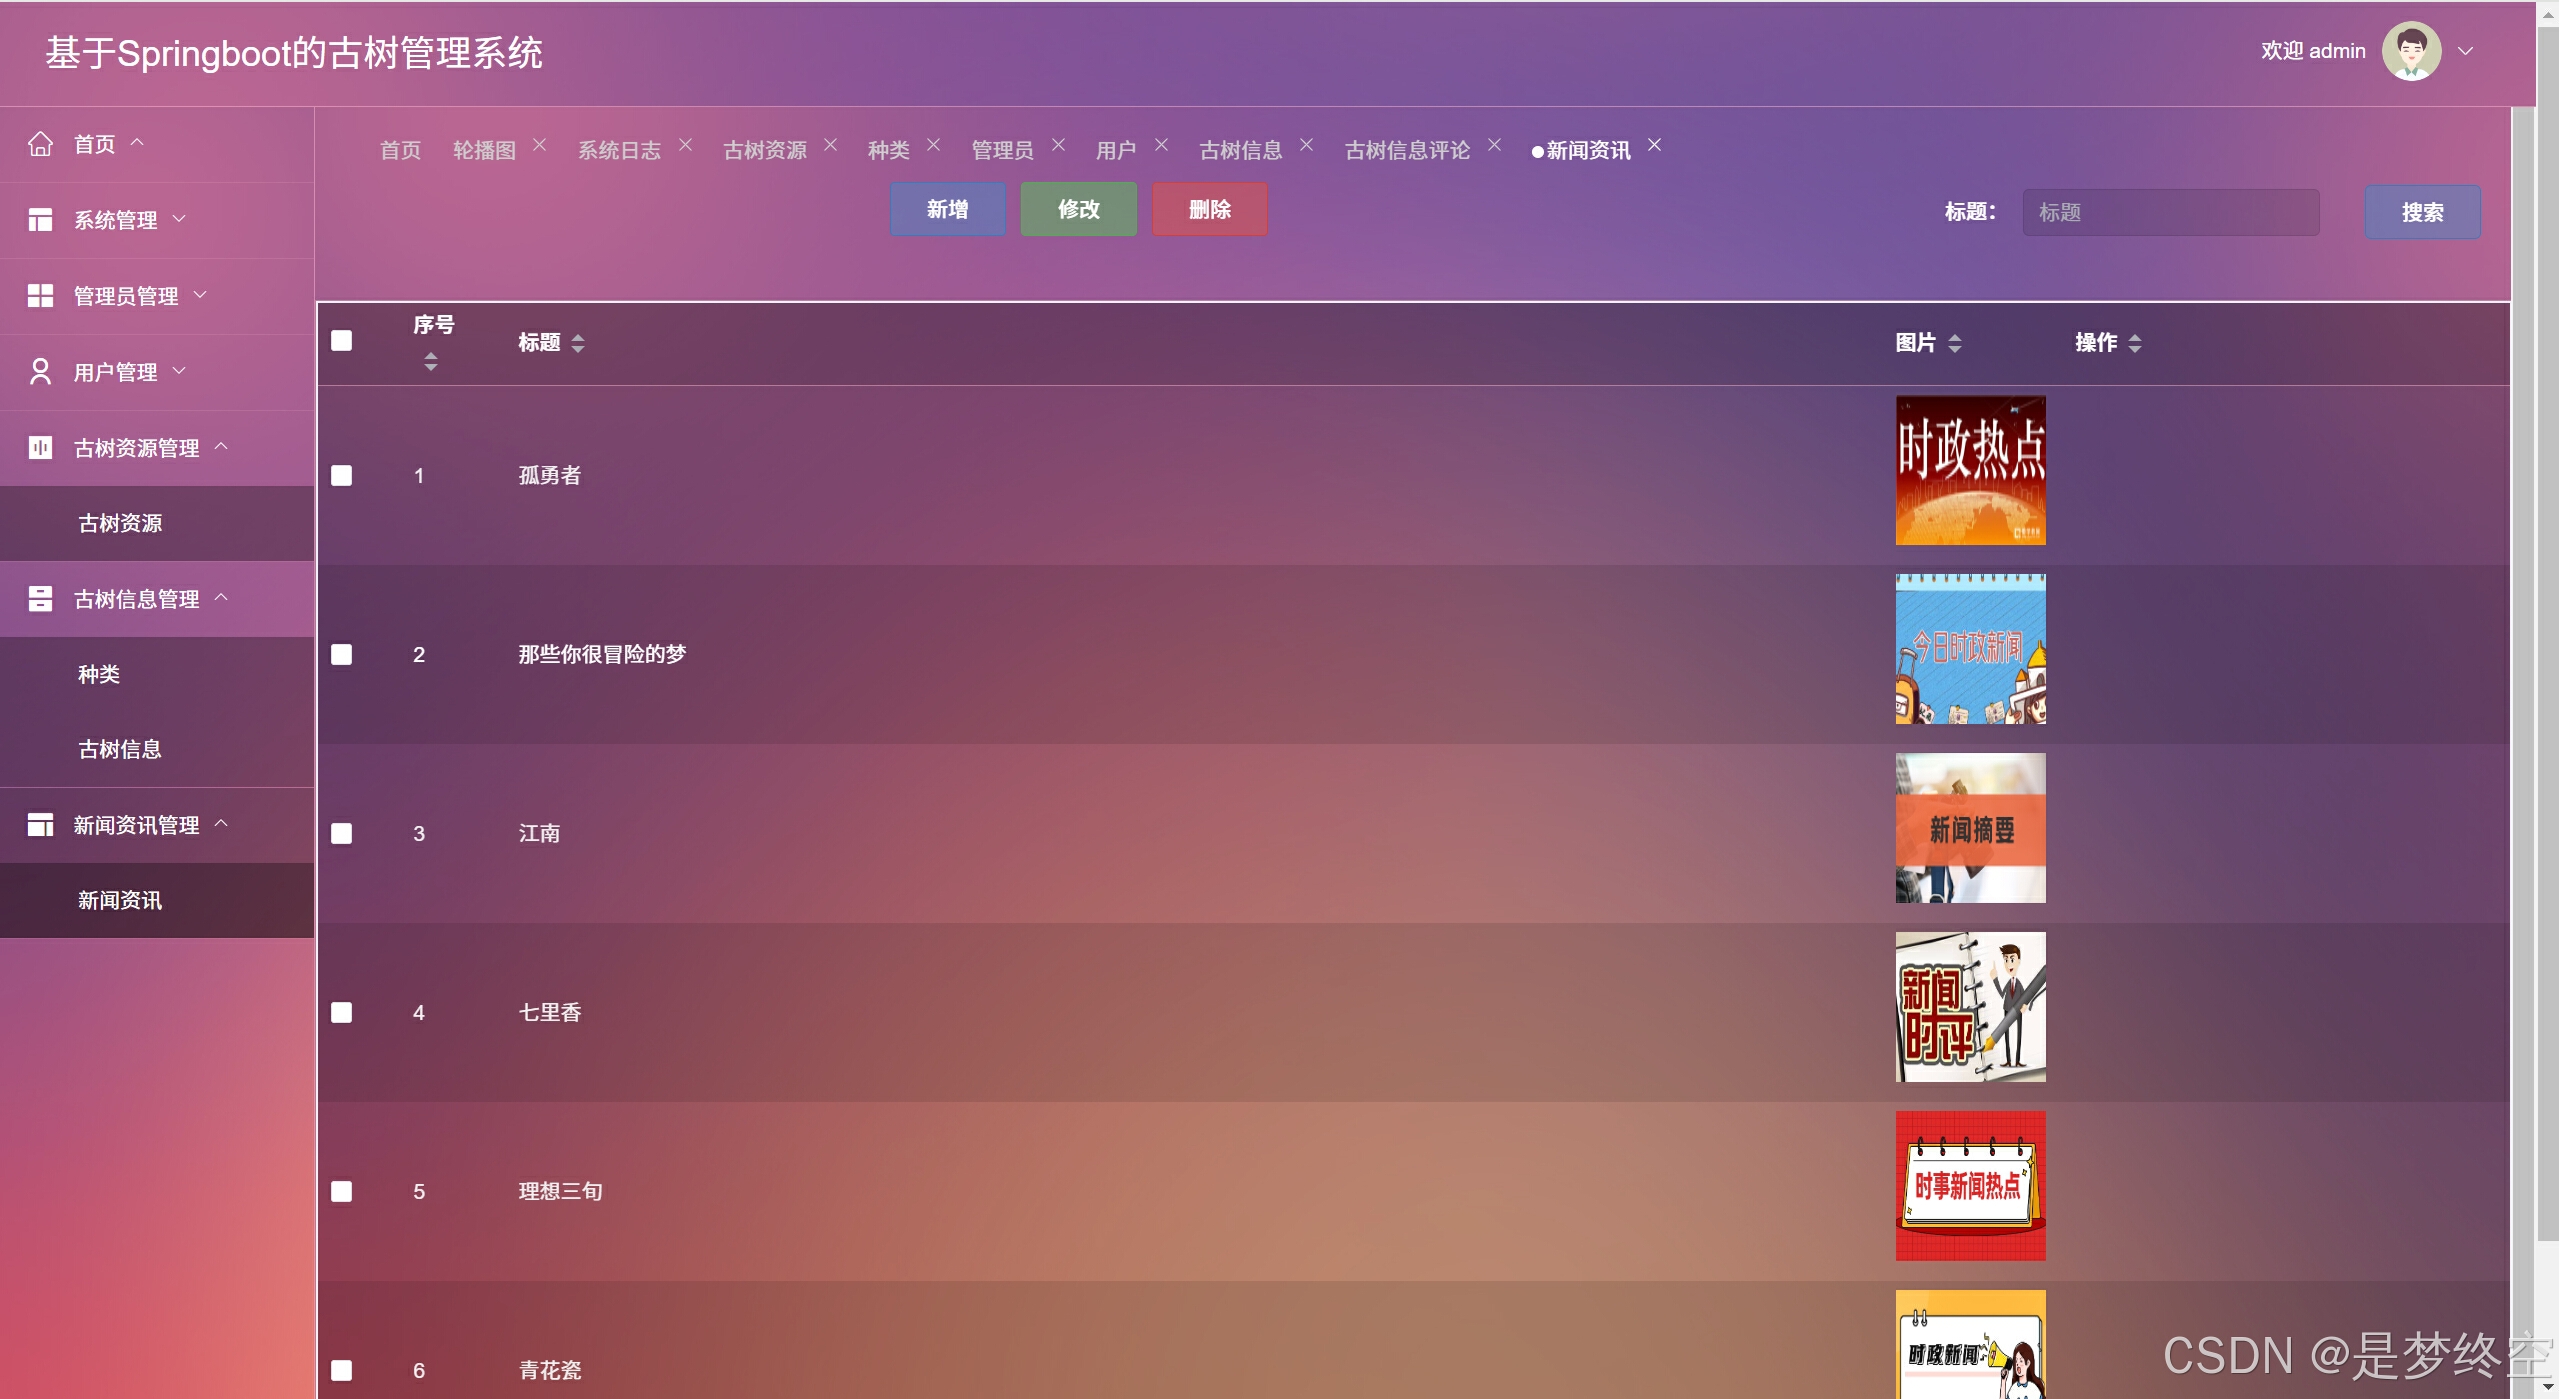Toggle the select-all header checkbox
The image size is (2559, 1399).
341,341
